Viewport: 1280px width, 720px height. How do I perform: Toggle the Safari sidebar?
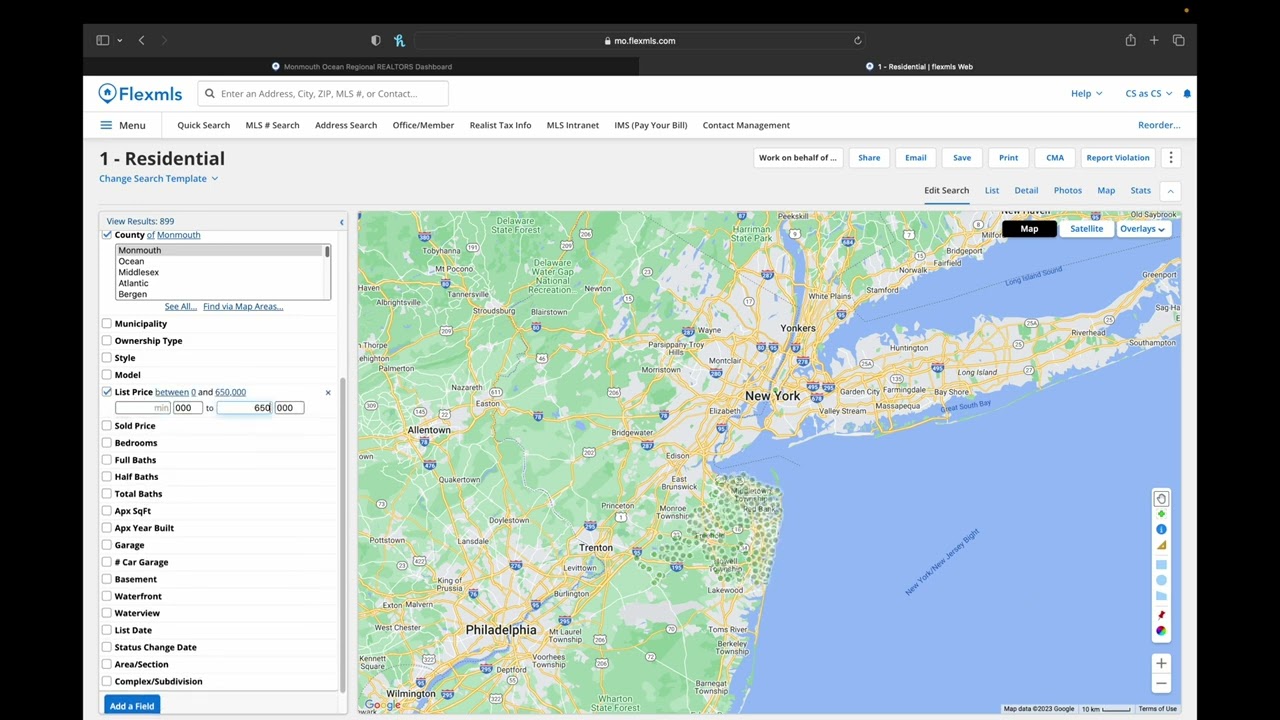click(x=102, y=41)
